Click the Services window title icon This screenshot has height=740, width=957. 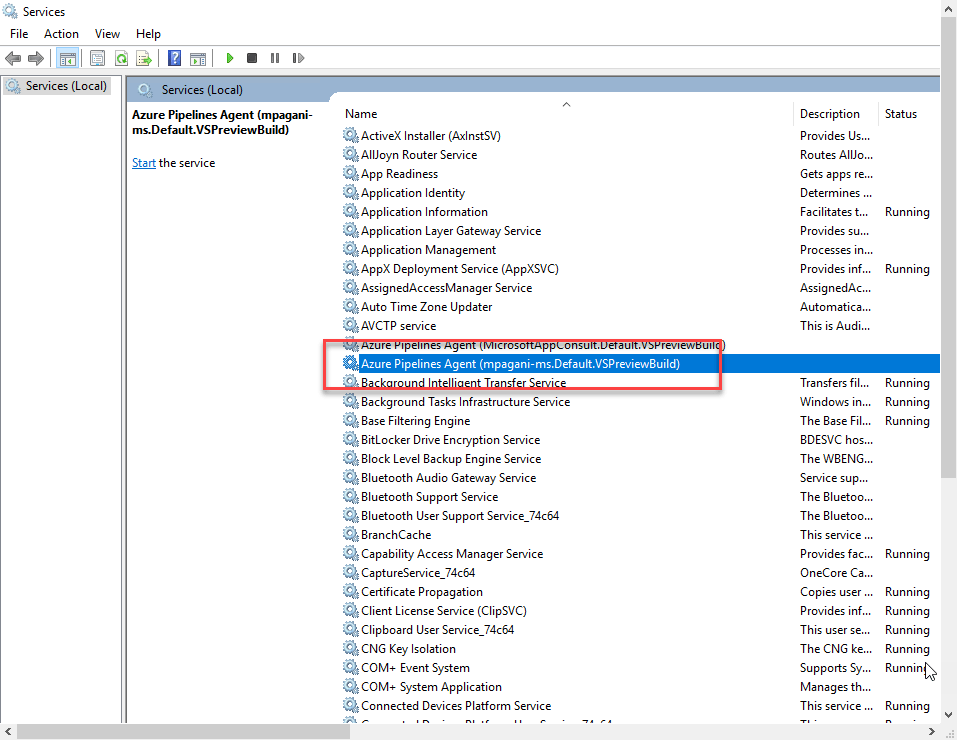(10, 11)
